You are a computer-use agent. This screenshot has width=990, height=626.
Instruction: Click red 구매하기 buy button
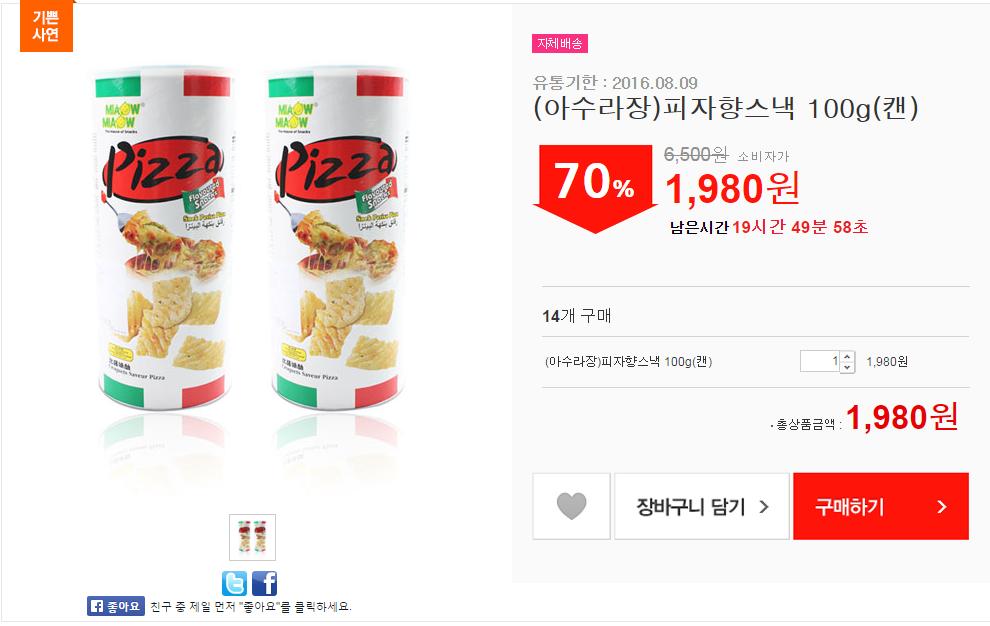(x=881, y=506)
